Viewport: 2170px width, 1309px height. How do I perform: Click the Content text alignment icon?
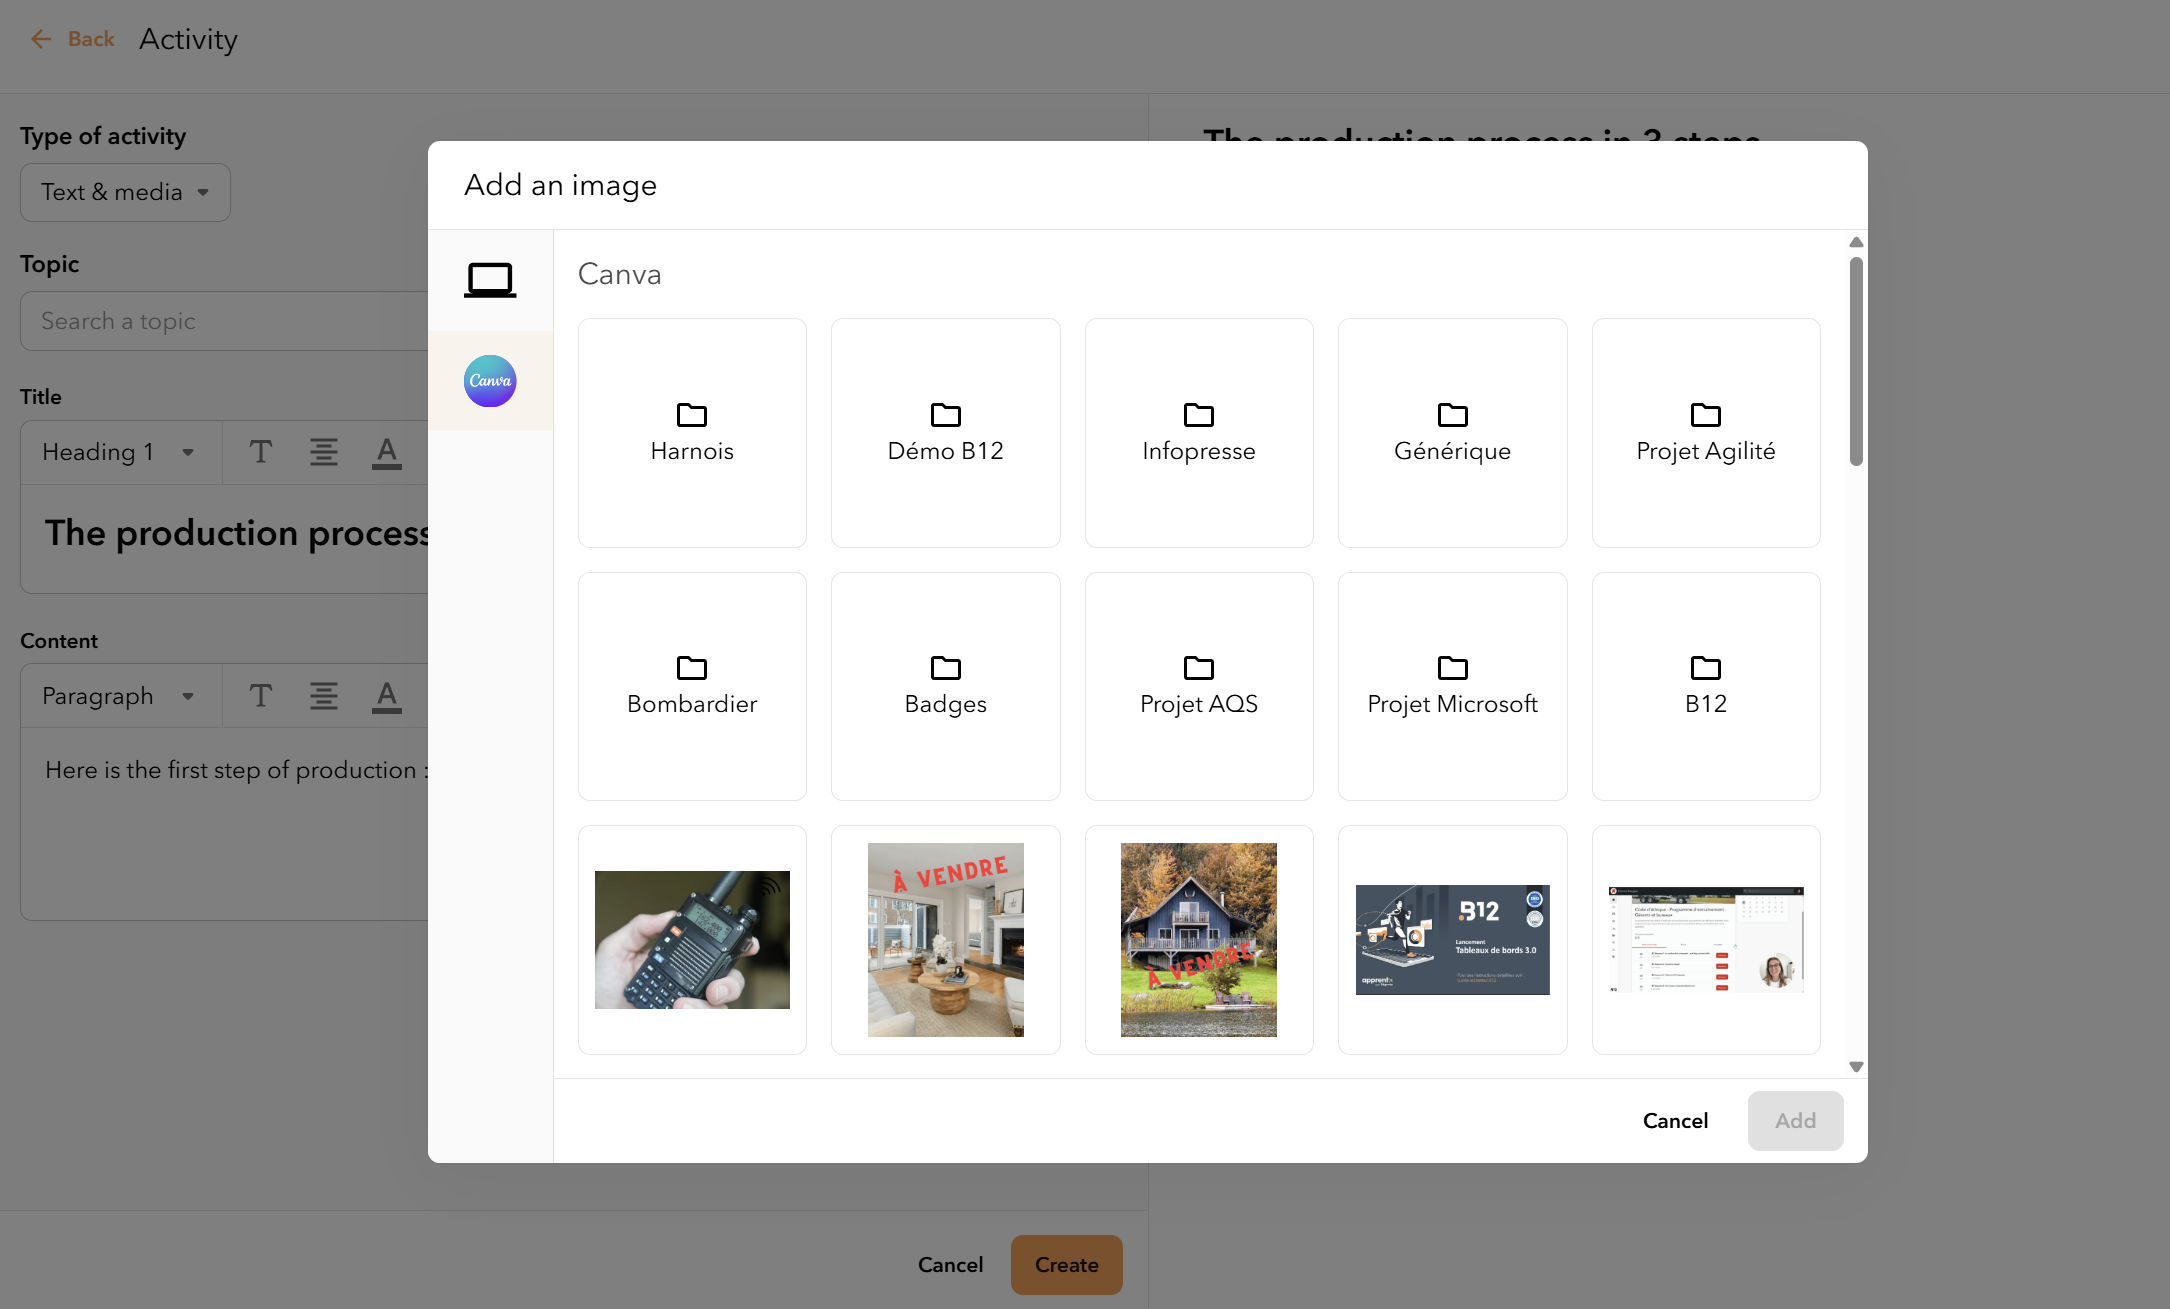click(x=323, y=696)
